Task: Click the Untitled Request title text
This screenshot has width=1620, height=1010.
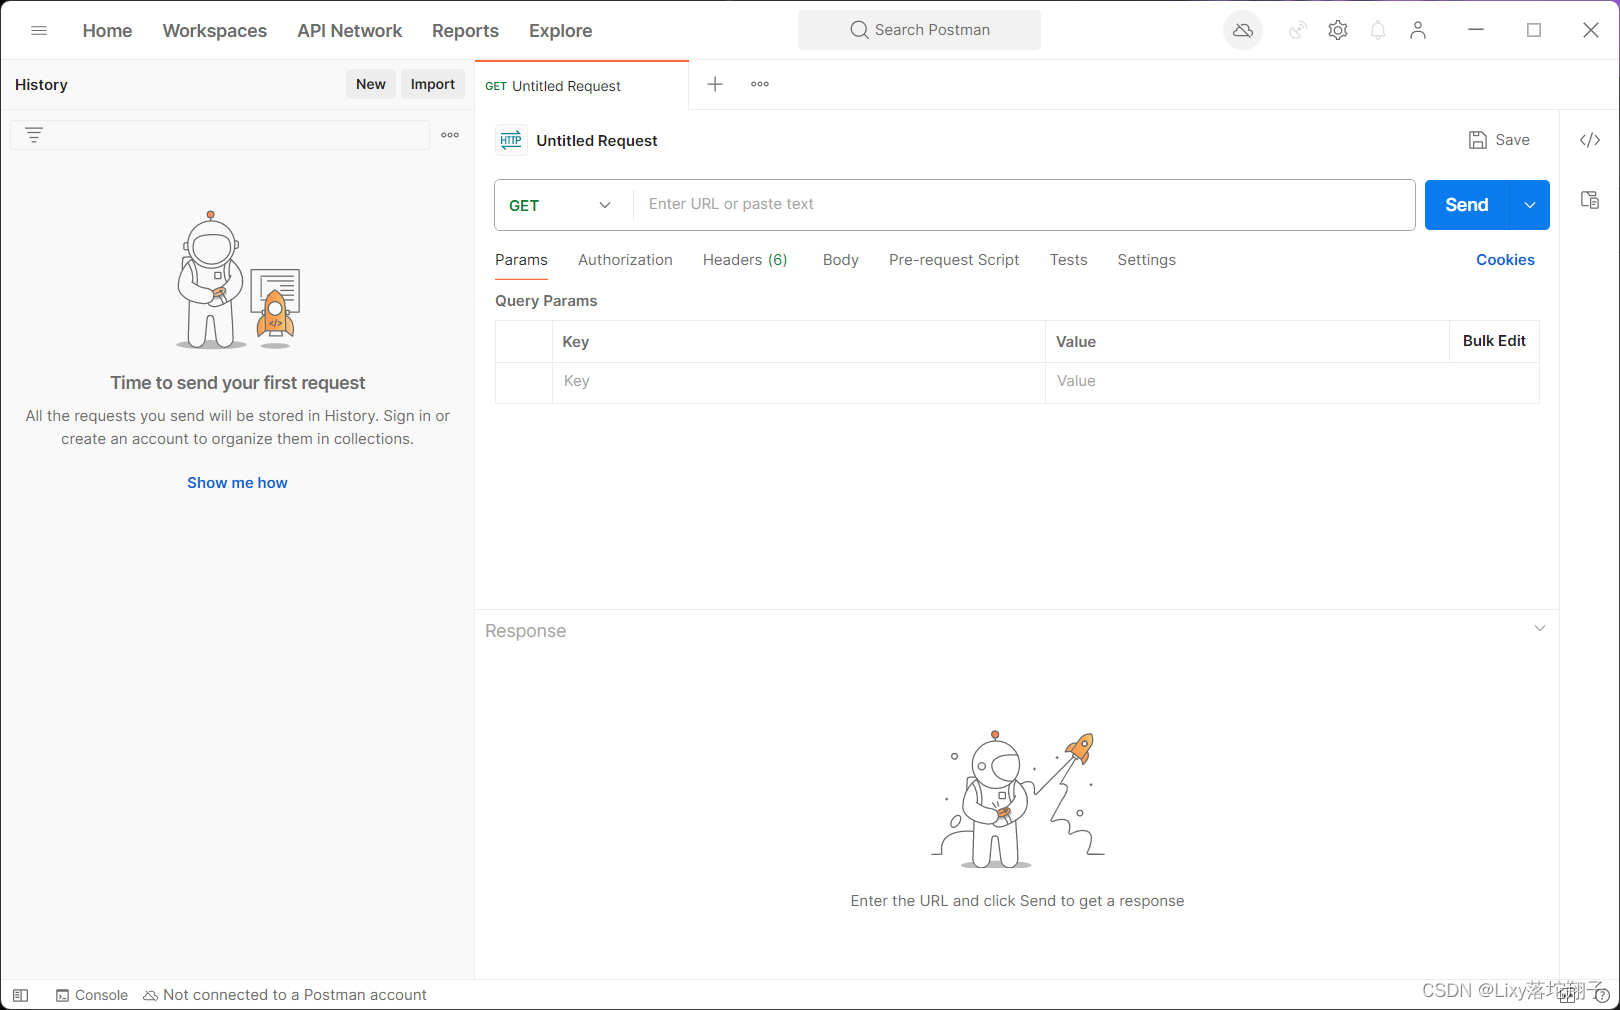Action: tap(597, 141)
